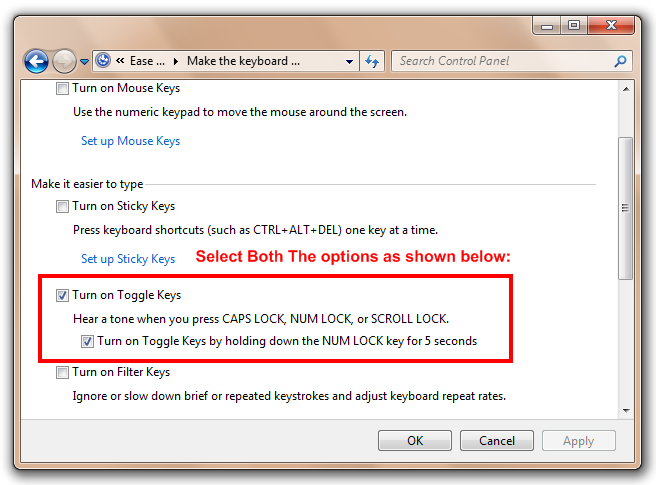
Task: Click the Search Control Panel field
Action: tap(500, 61)
